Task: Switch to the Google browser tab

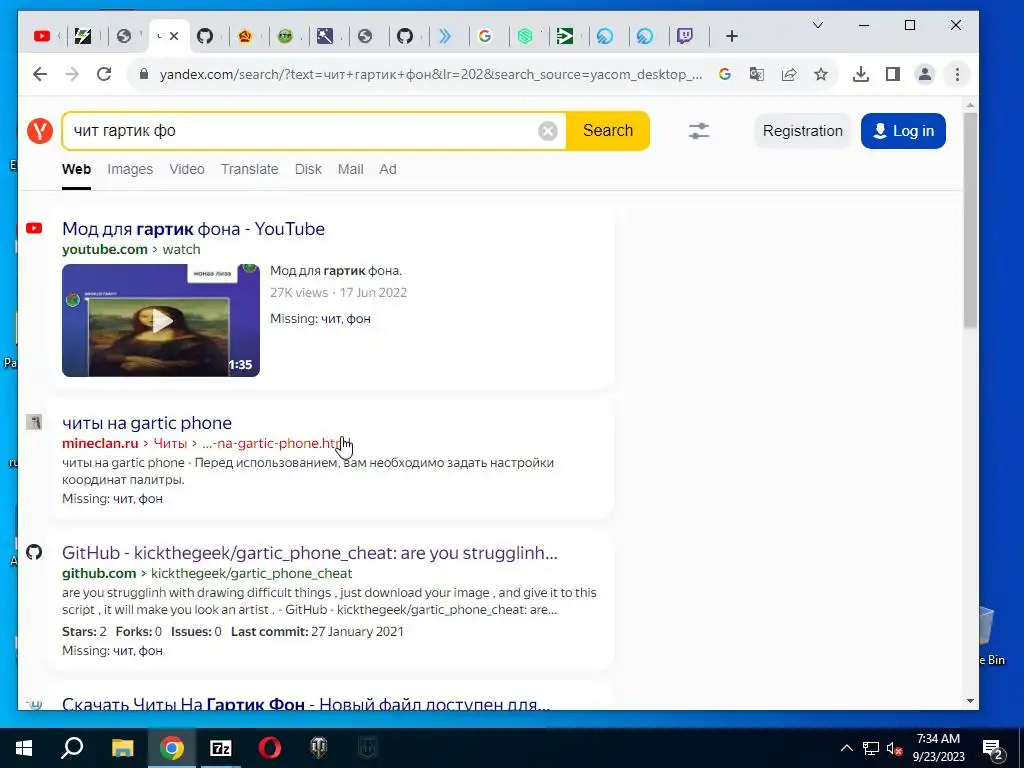Action: click(x=485, y=36)
